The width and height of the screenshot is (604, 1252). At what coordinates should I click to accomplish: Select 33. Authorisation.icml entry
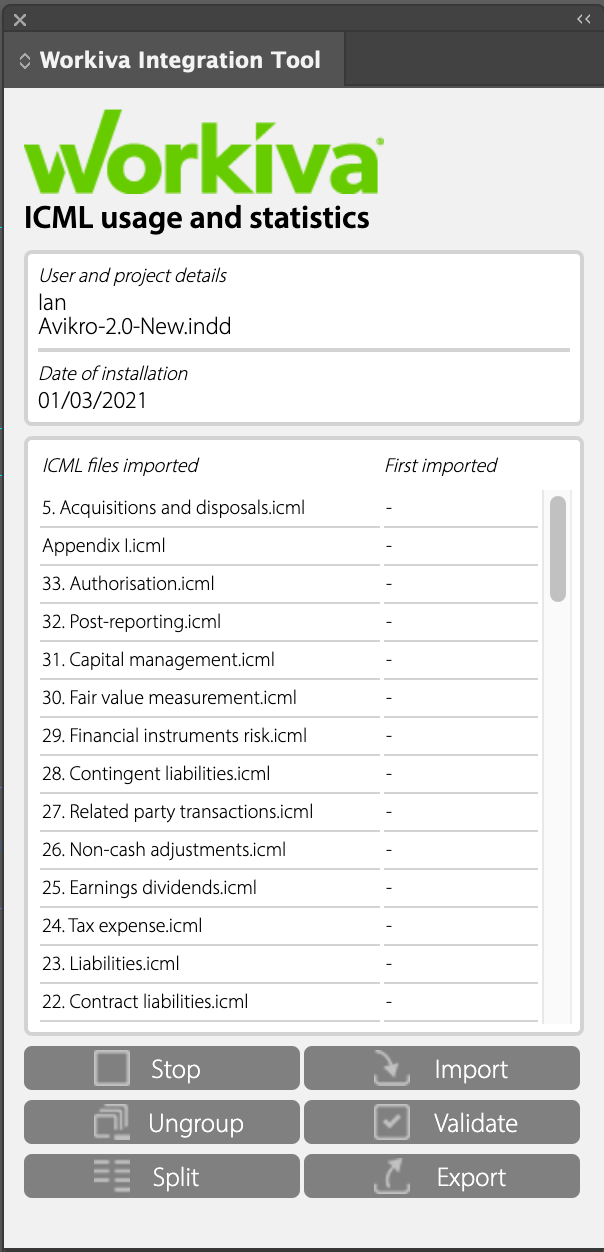pyautogui.click(x=128, y=584)
